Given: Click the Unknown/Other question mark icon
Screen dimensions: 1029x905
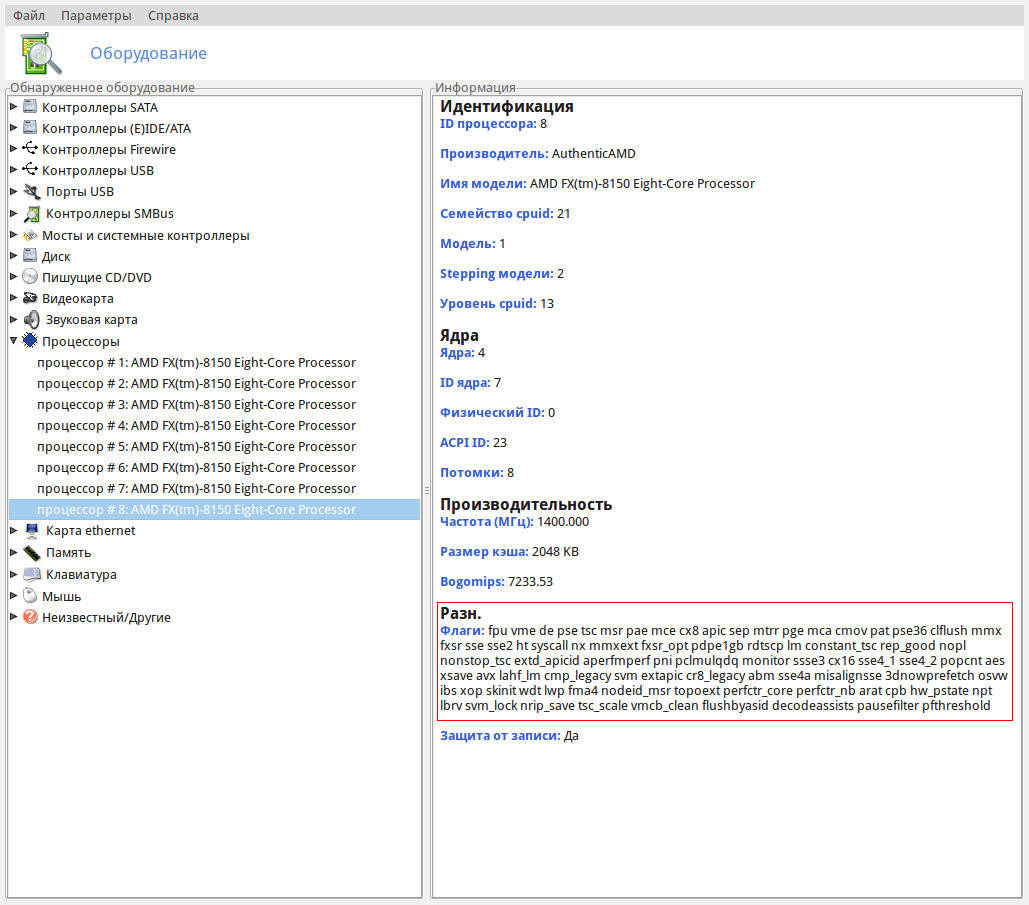Looking at the screenshot, I should click(x=30, y=617).
